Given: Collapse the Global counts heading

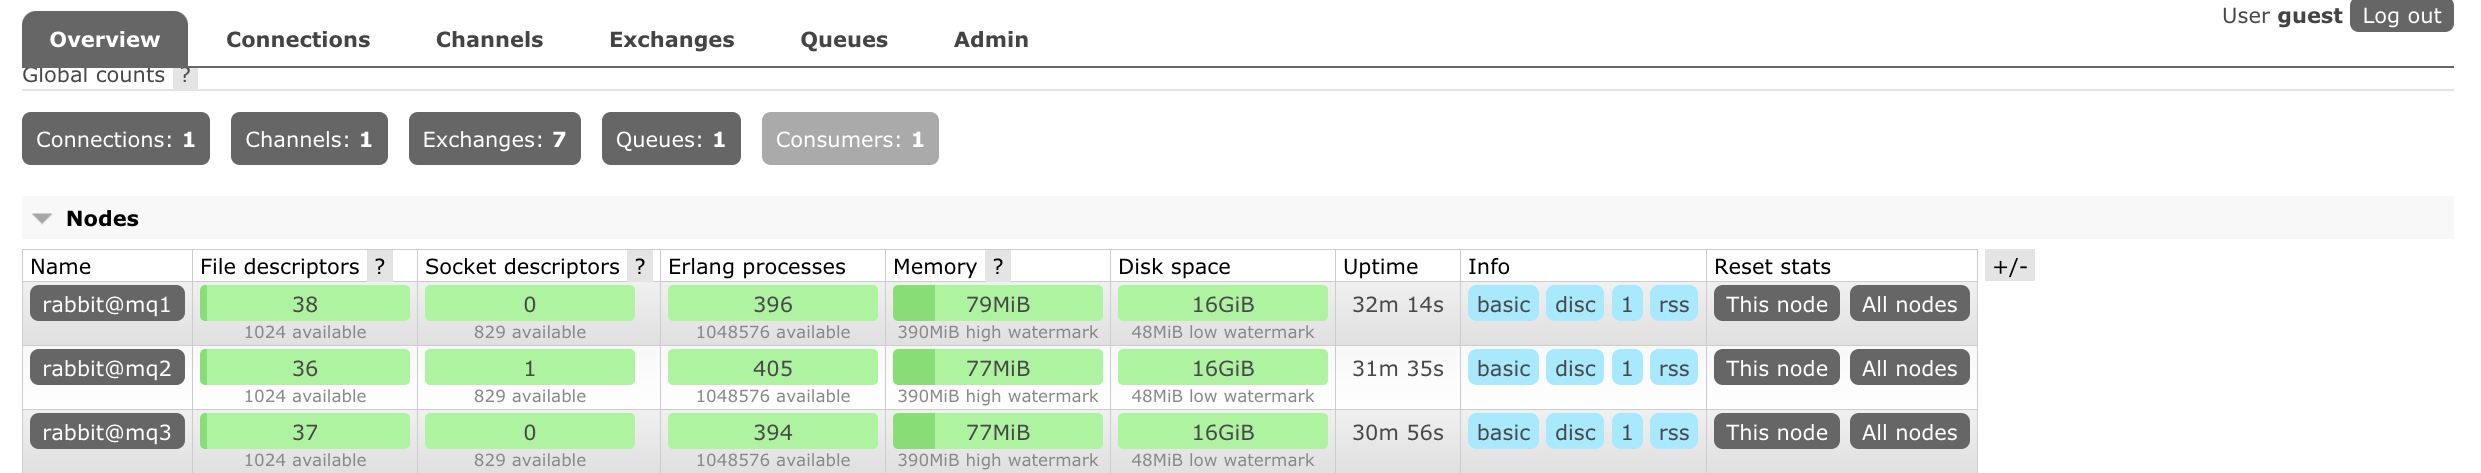Looking at the screenshot, I should coord(93,76).
